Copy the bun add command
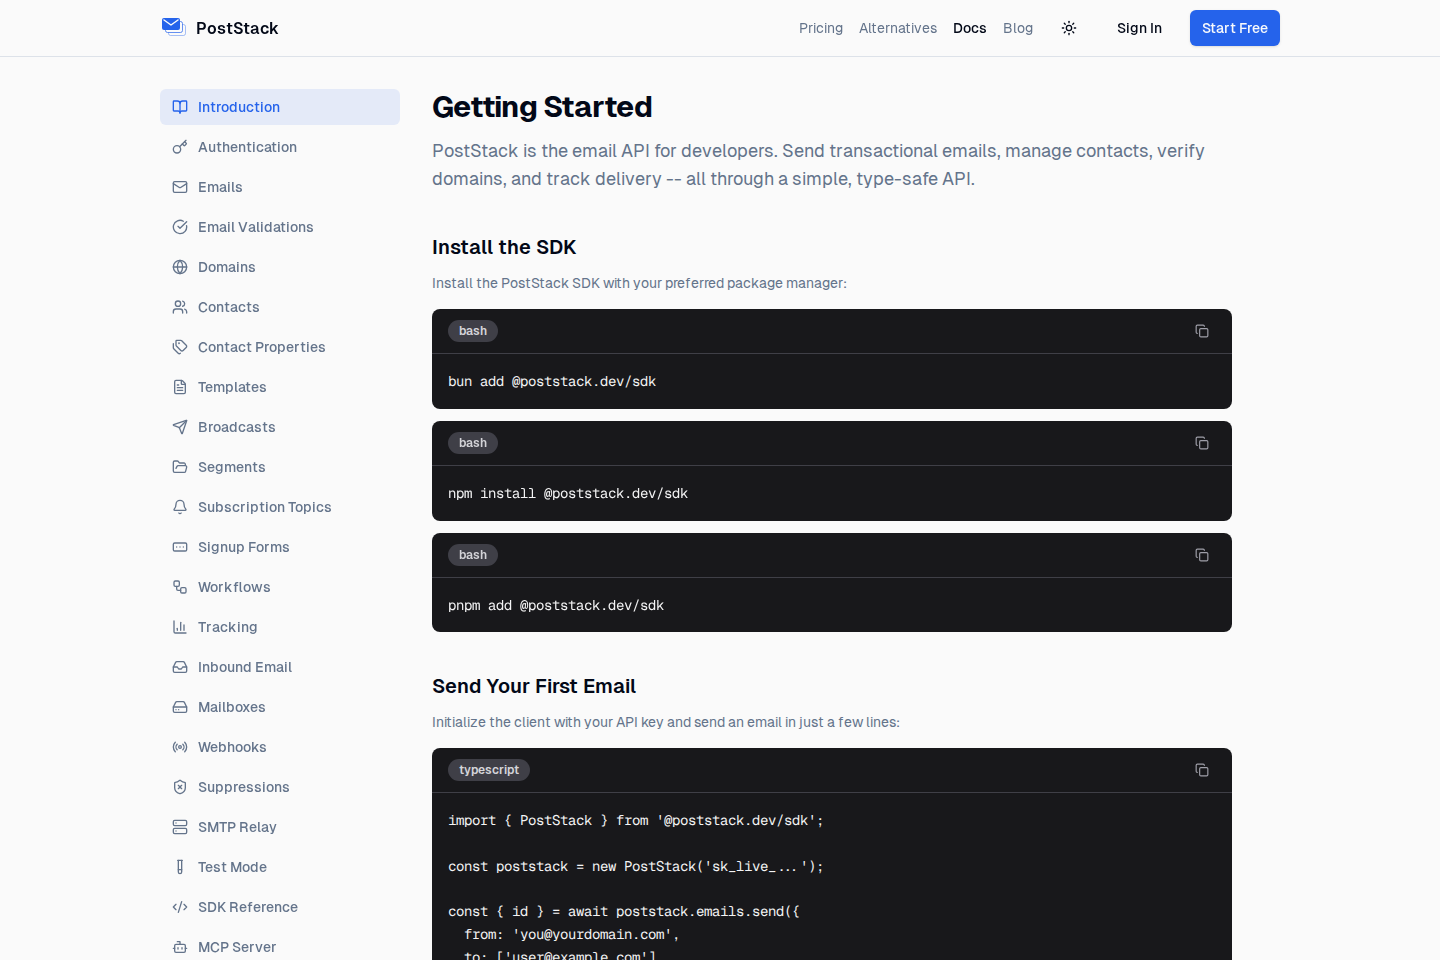Image resolution: width=1440 pixels, height=960 pixels. coord(1202,331)
